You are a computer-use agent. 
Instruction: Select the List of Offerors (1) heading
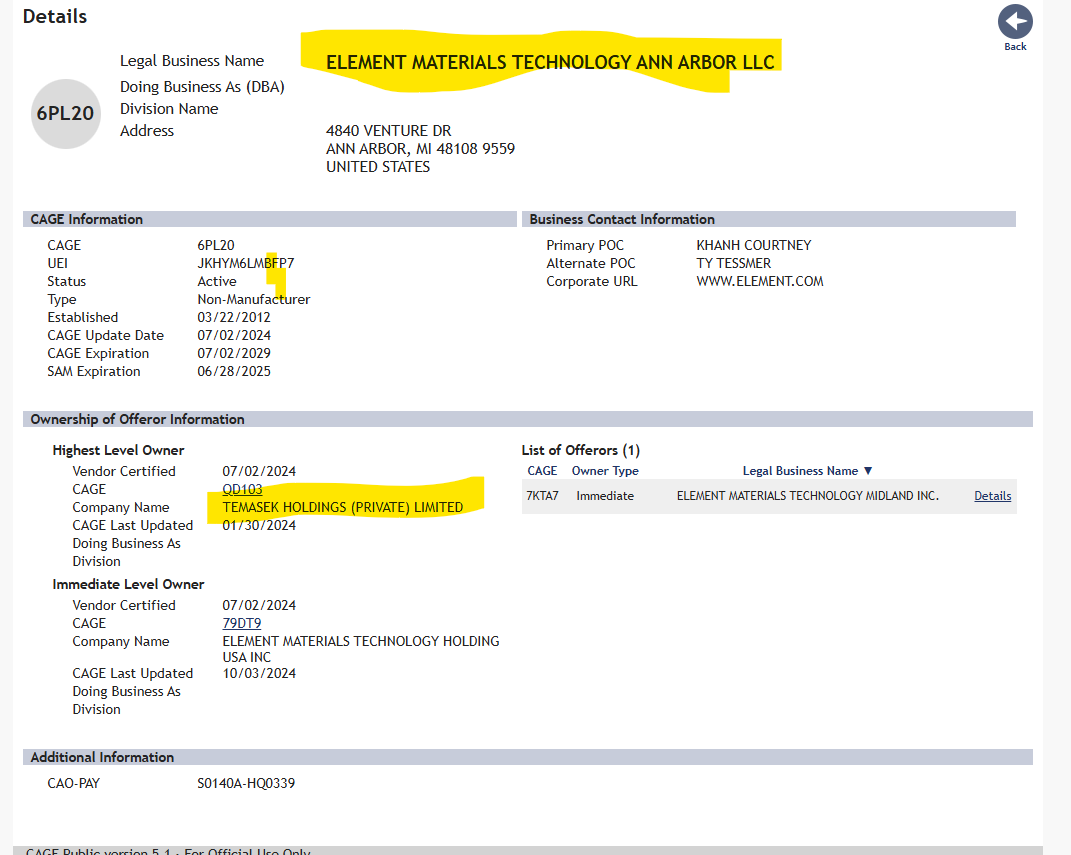(581, 450)
